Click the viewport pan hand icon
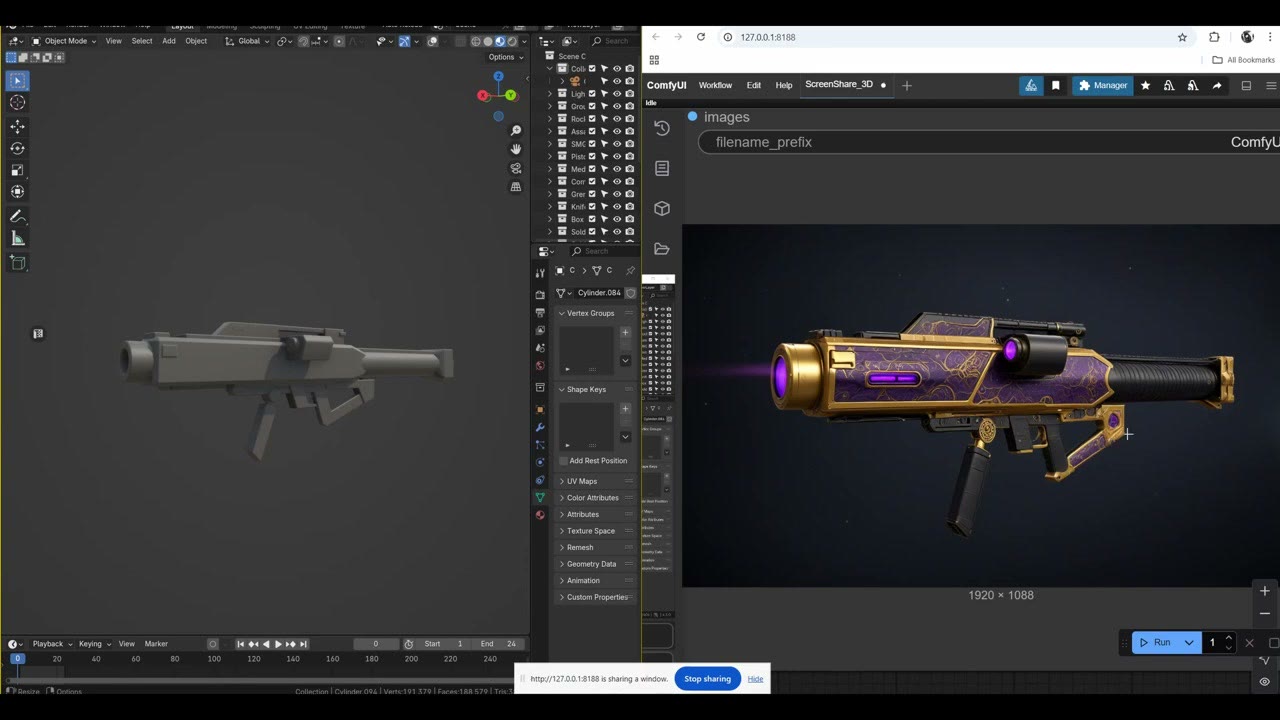 tap(516, 149)
